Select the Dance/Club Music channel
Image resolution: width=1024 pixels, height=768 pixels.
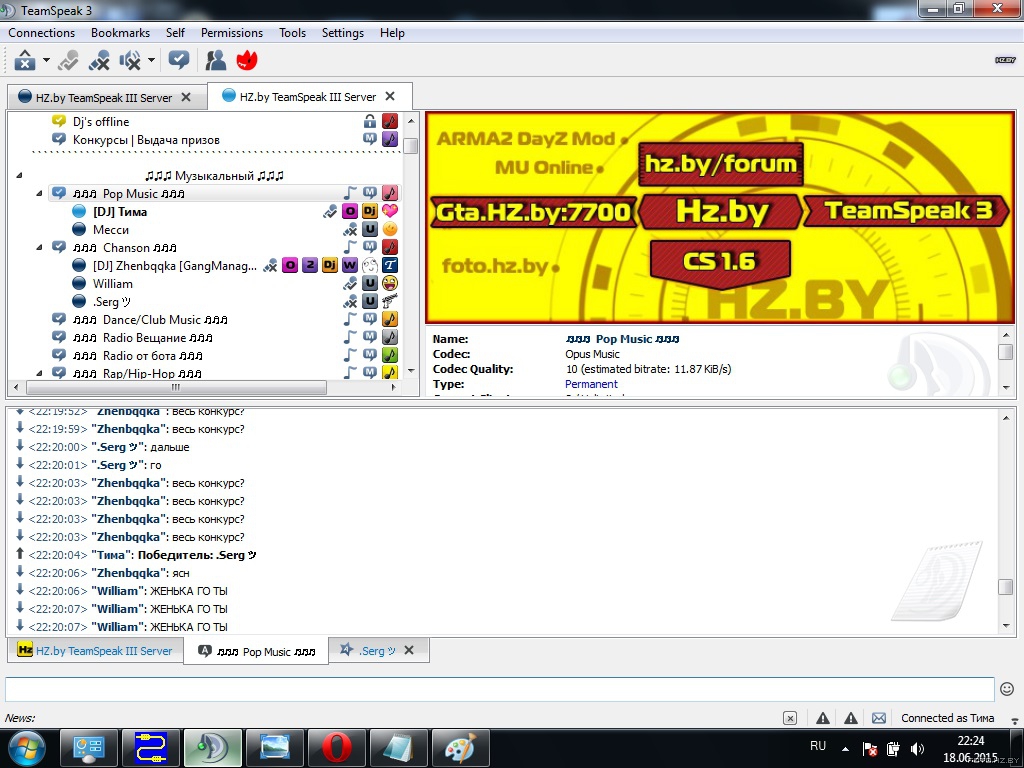(x=150, y=319)
